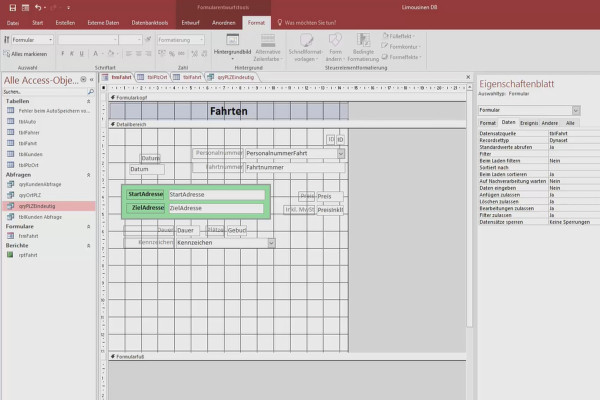Open the Ereignis tab in Eigenschaftenblatt
The height and width of the screenshot is (400, 600).
pos(529,123)
